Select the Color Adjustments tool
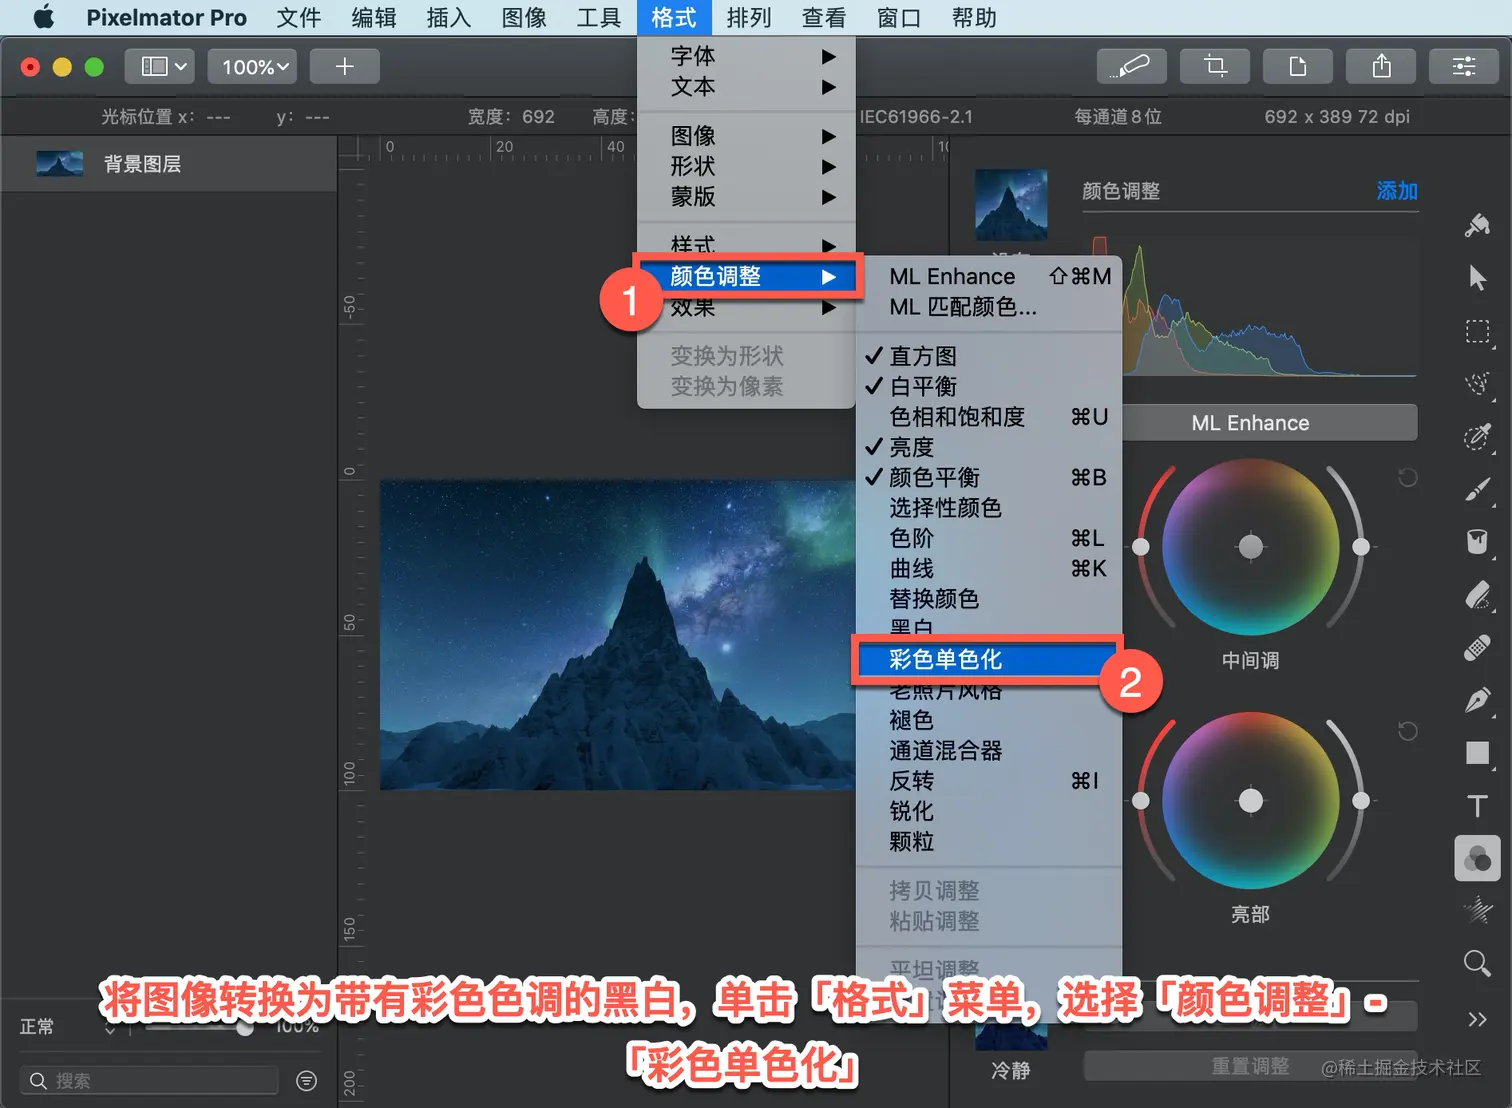The height and width of the screenshot is (1108, 1512). tap(1477, 858)
